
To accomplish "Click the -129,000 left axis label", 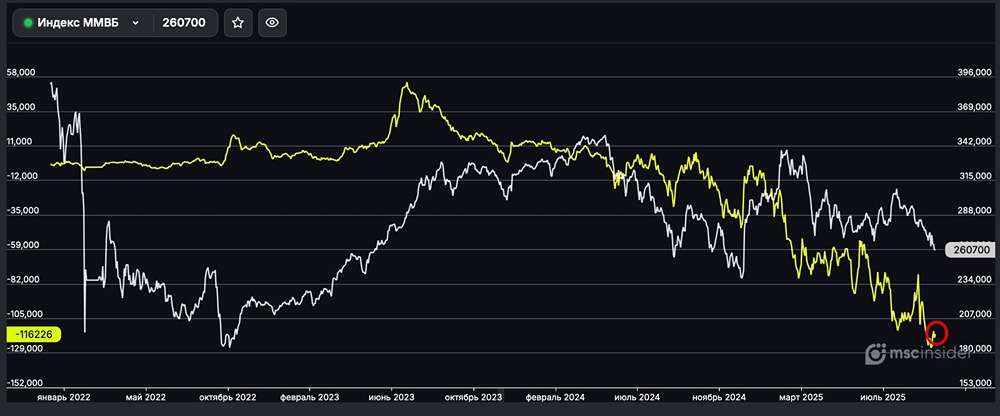I will [x=24, y=349].
